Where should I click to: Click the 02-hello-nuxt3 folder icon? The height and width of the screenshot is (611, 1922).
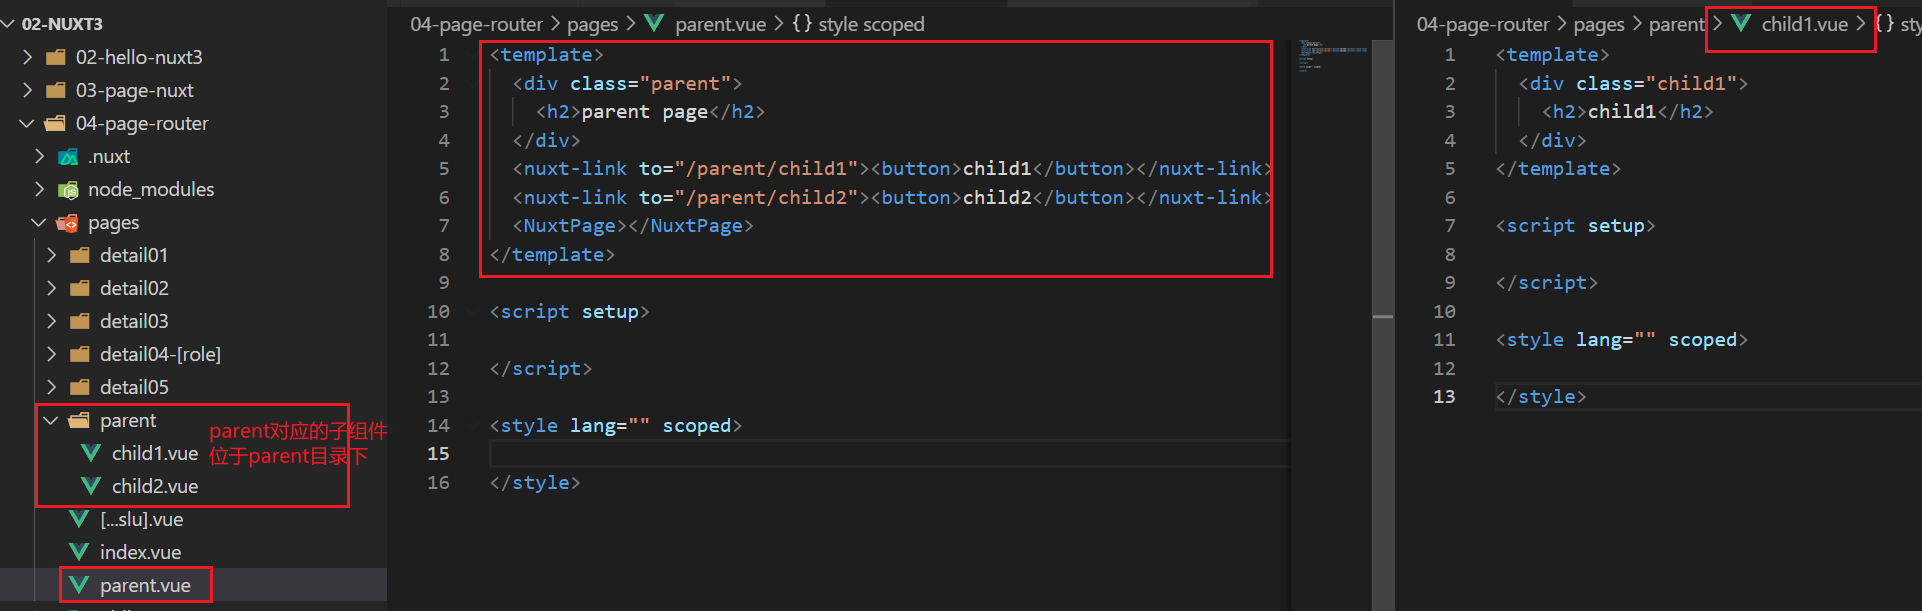[56, 57]
